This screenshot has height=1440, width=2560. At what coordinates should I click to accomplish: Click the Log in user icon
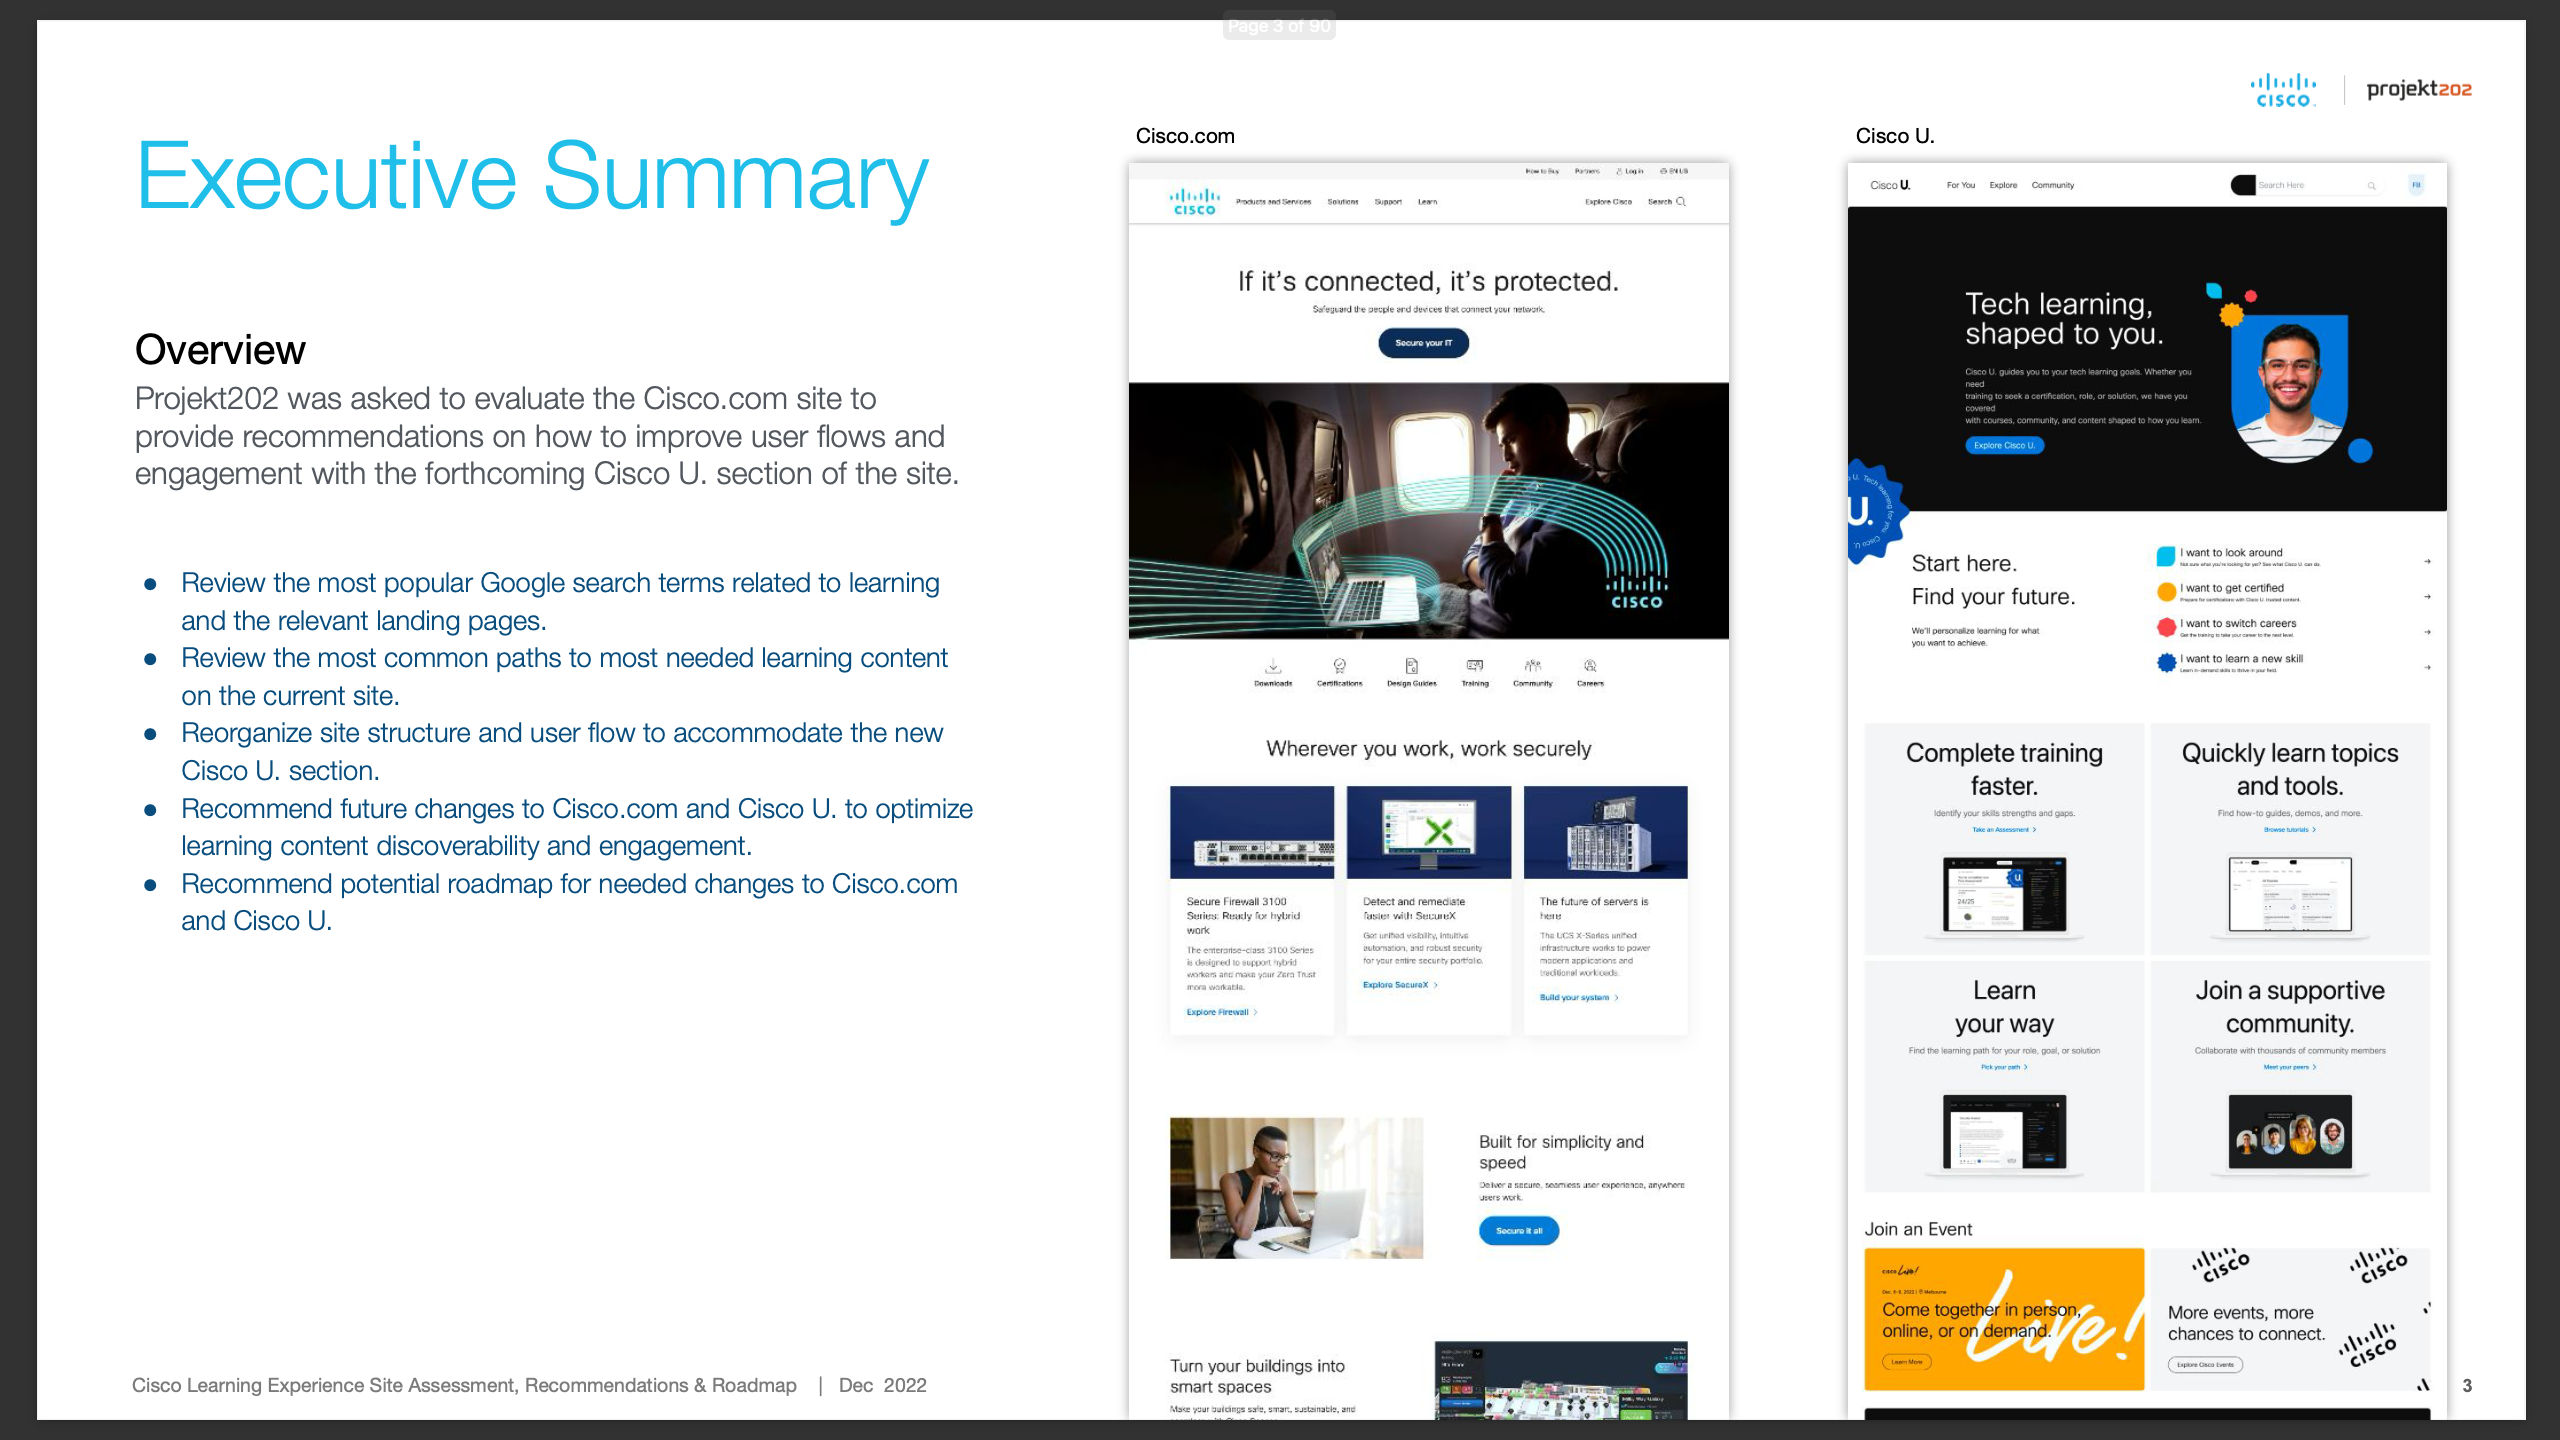coord(1619,172)
